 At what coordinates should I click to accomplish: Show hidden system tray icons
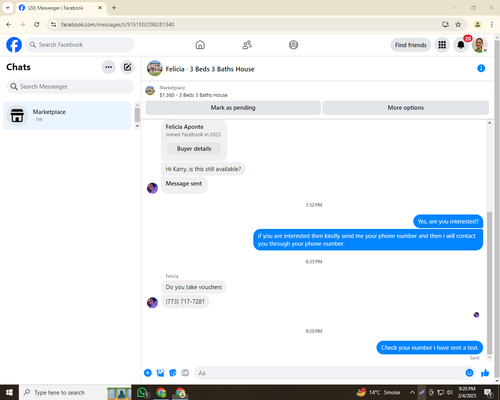[x=412, y=392]
